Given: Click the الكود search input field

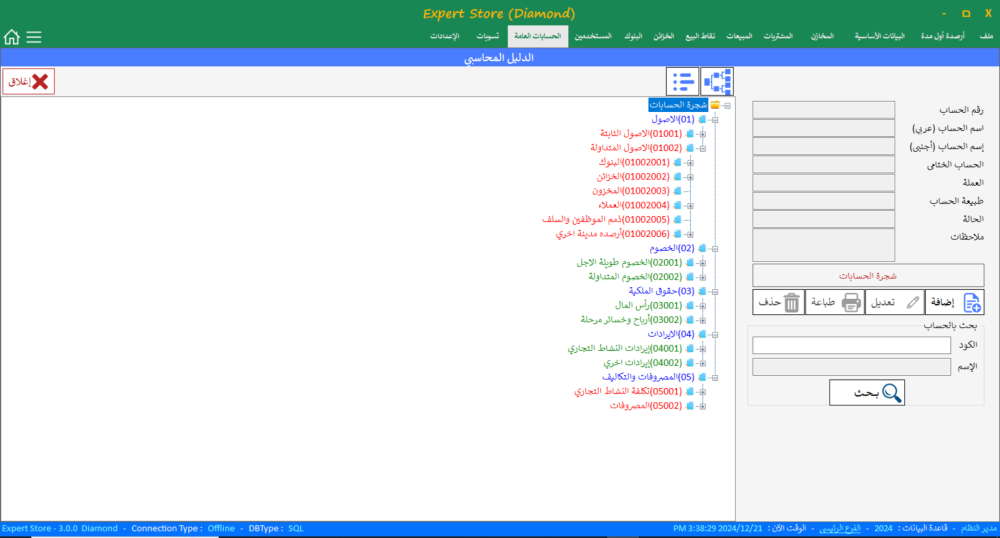Looking at the screenshot, I should [851, 345].
